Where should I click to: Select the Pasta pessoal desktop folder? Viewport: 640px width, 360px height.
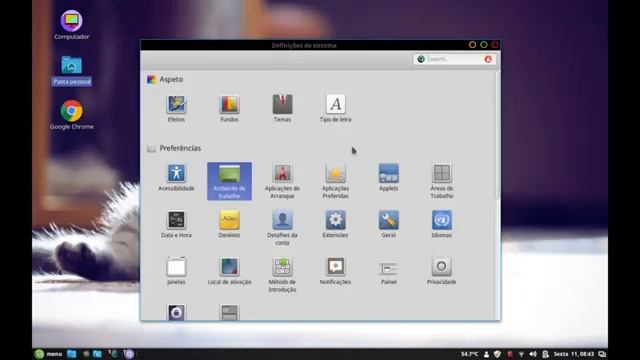[x=71, y=71]
